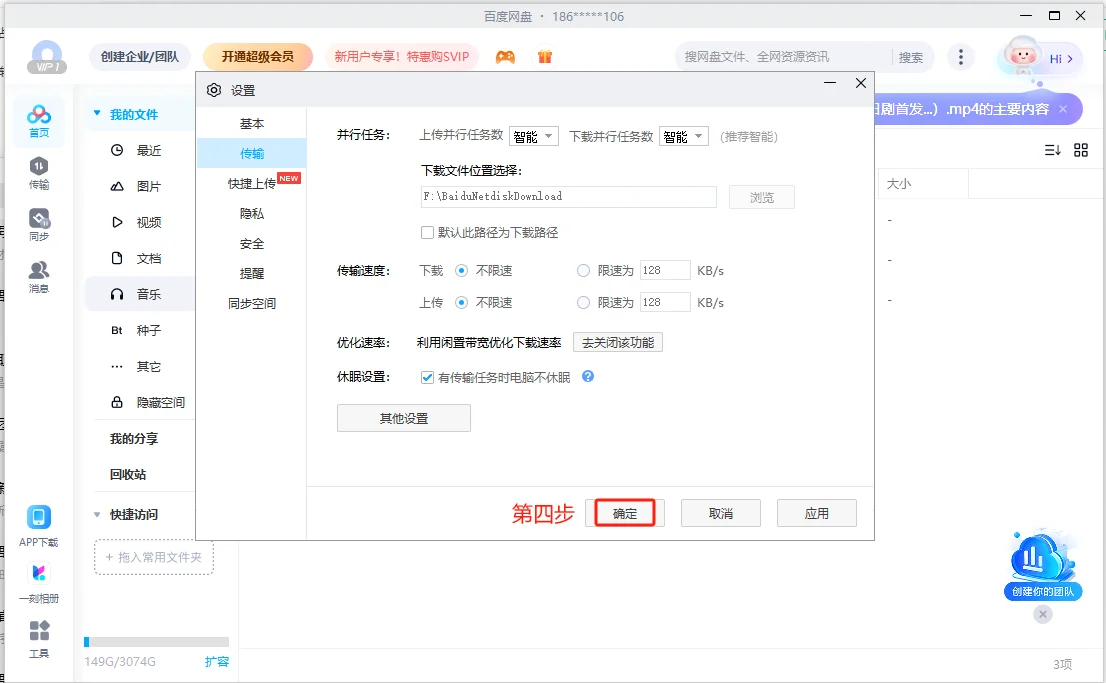The height and width of the screenshot is (683, 1106).
Task: Switch to the 安全 settings tab
Action: [252, 243]
